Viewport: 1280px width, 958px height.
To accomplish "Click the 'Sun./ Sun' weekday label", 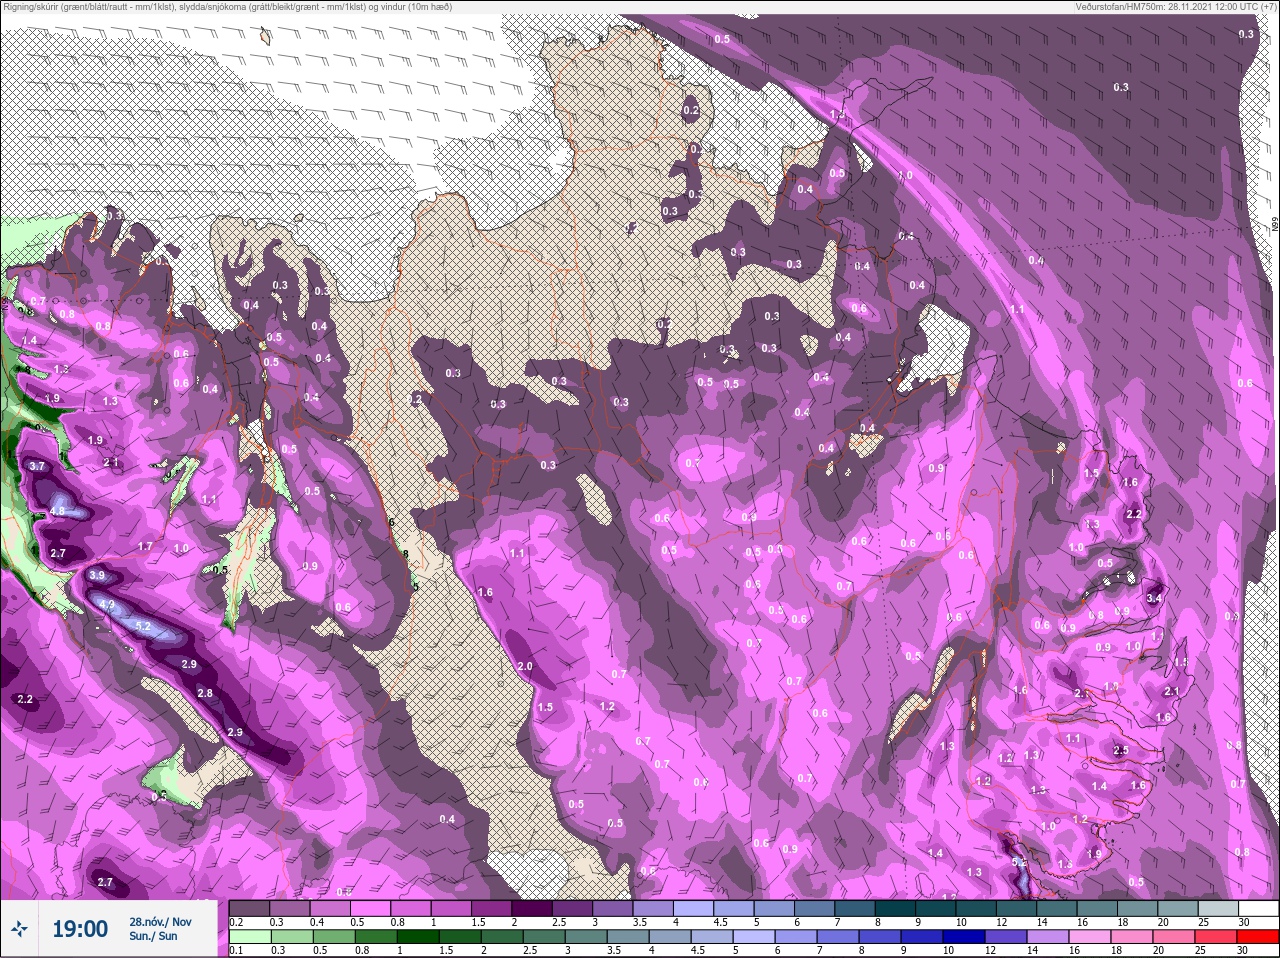I will tap(153, 936).
